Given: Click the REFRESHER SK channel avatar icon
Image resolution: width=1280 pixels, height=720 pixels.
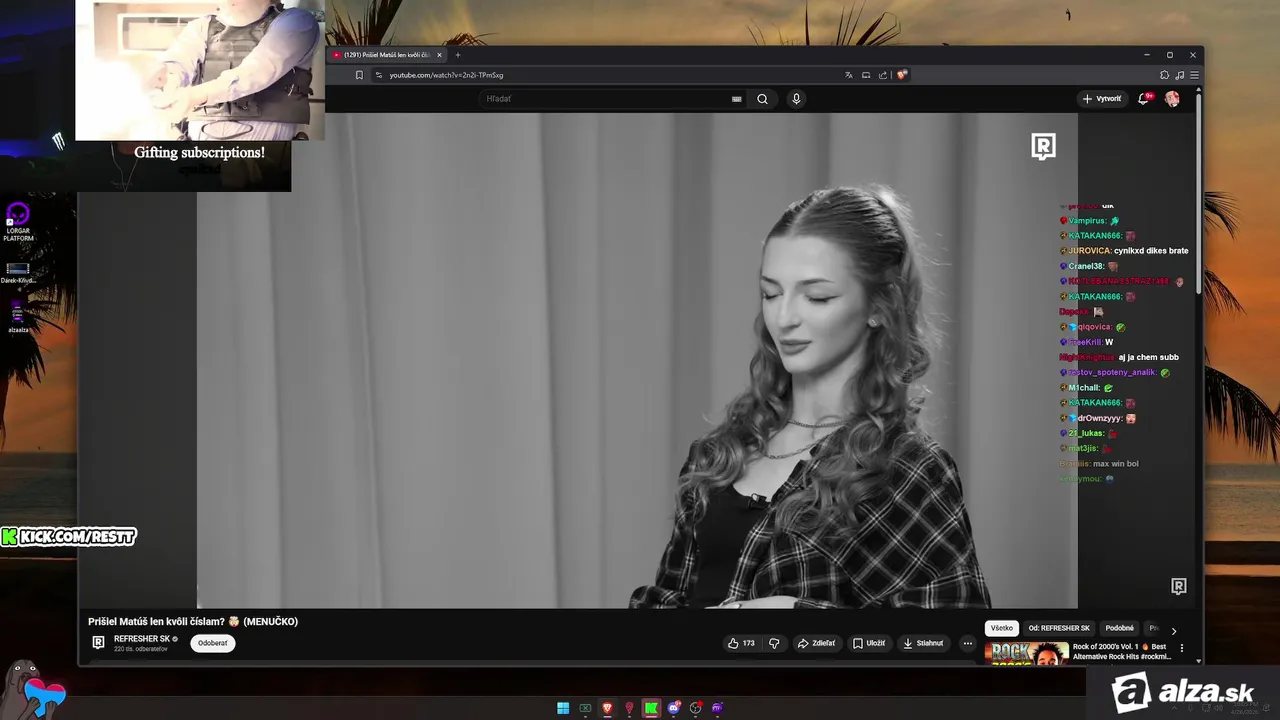Looking at the screenshot, I should click(98, 643).
